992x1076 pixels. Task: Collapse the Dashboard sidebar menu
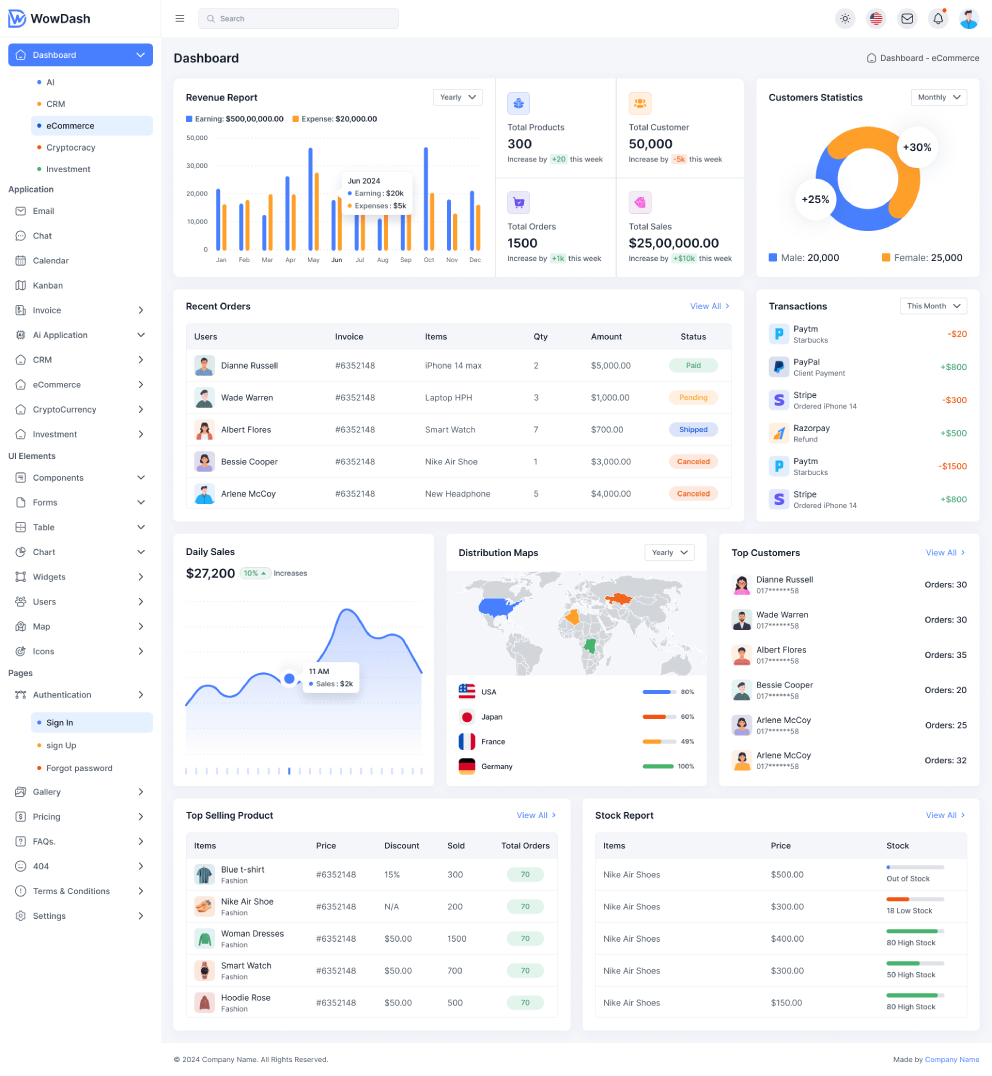(80, 55)
